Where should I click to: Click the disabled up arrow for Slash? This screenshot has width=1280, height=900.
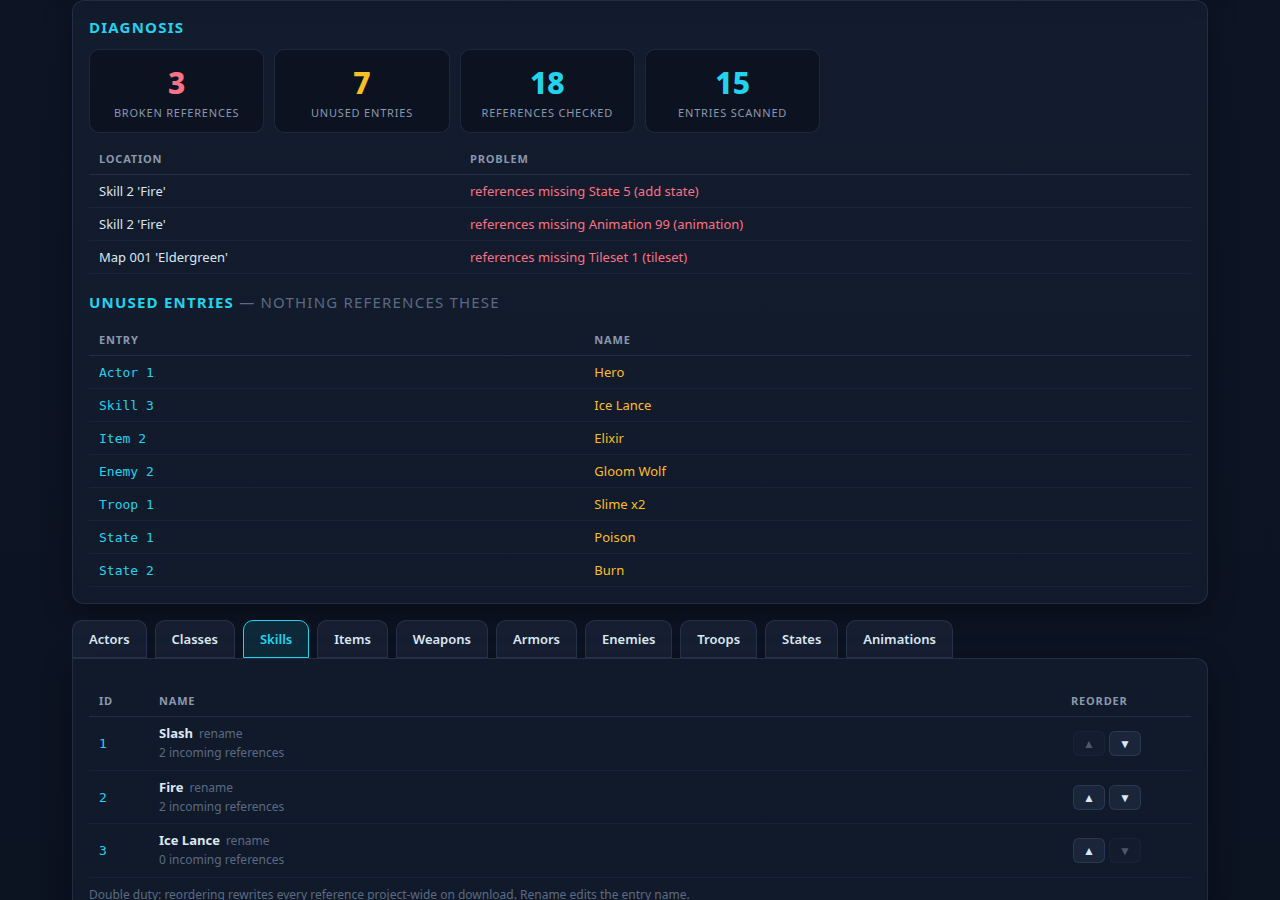(x=1089, y=744)
